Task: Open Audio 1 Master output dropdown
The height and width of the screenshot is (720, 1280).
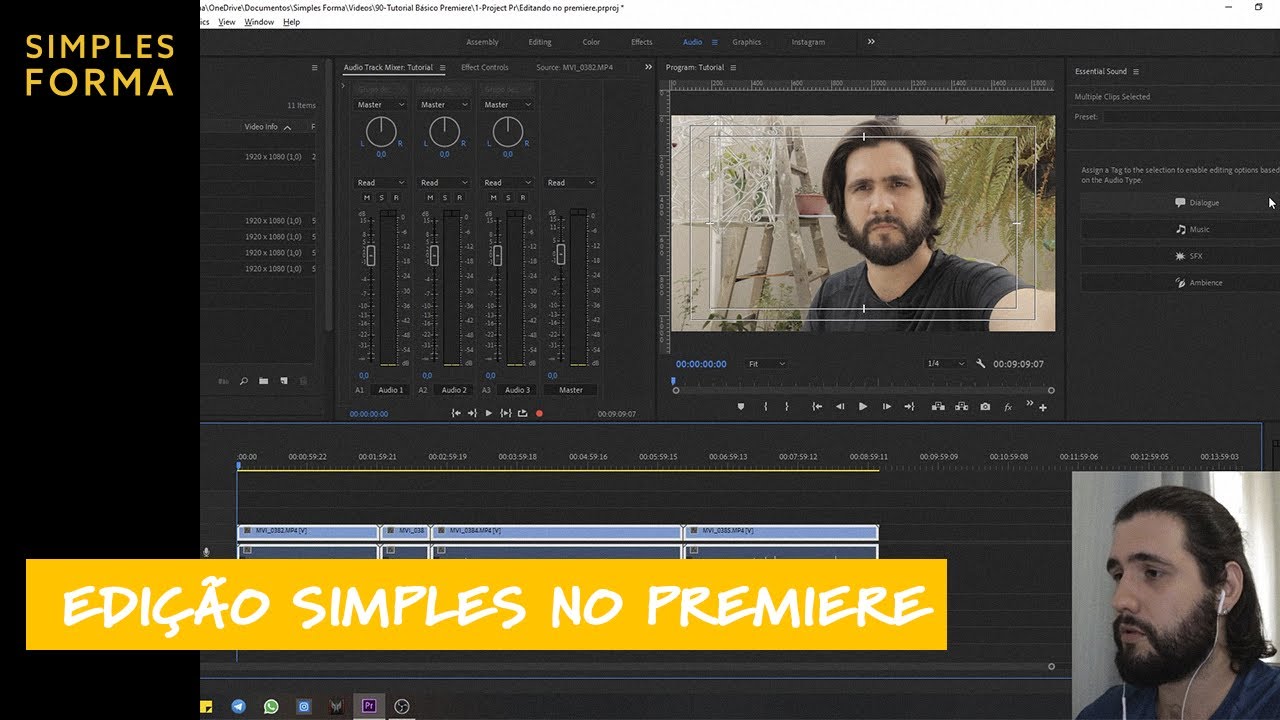Action: tap(381, 105)
